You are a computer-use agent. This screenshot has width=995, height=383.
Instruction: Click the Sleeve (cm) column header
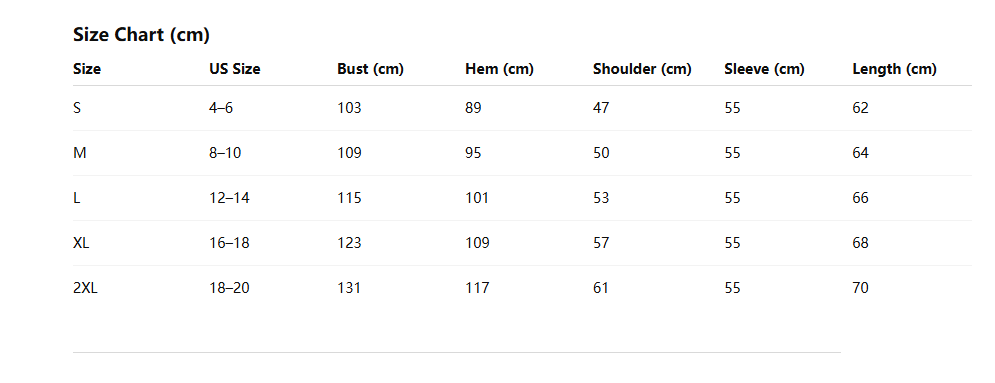[x=764, y=69]
